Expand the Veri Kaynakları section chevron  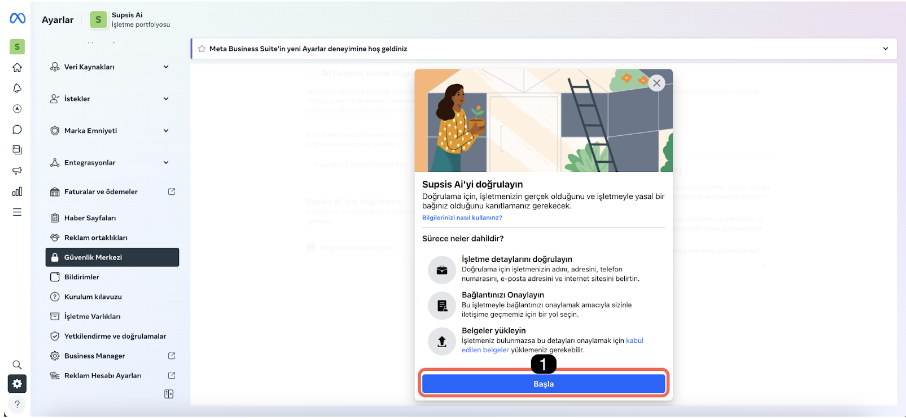(x=166, y=67)
